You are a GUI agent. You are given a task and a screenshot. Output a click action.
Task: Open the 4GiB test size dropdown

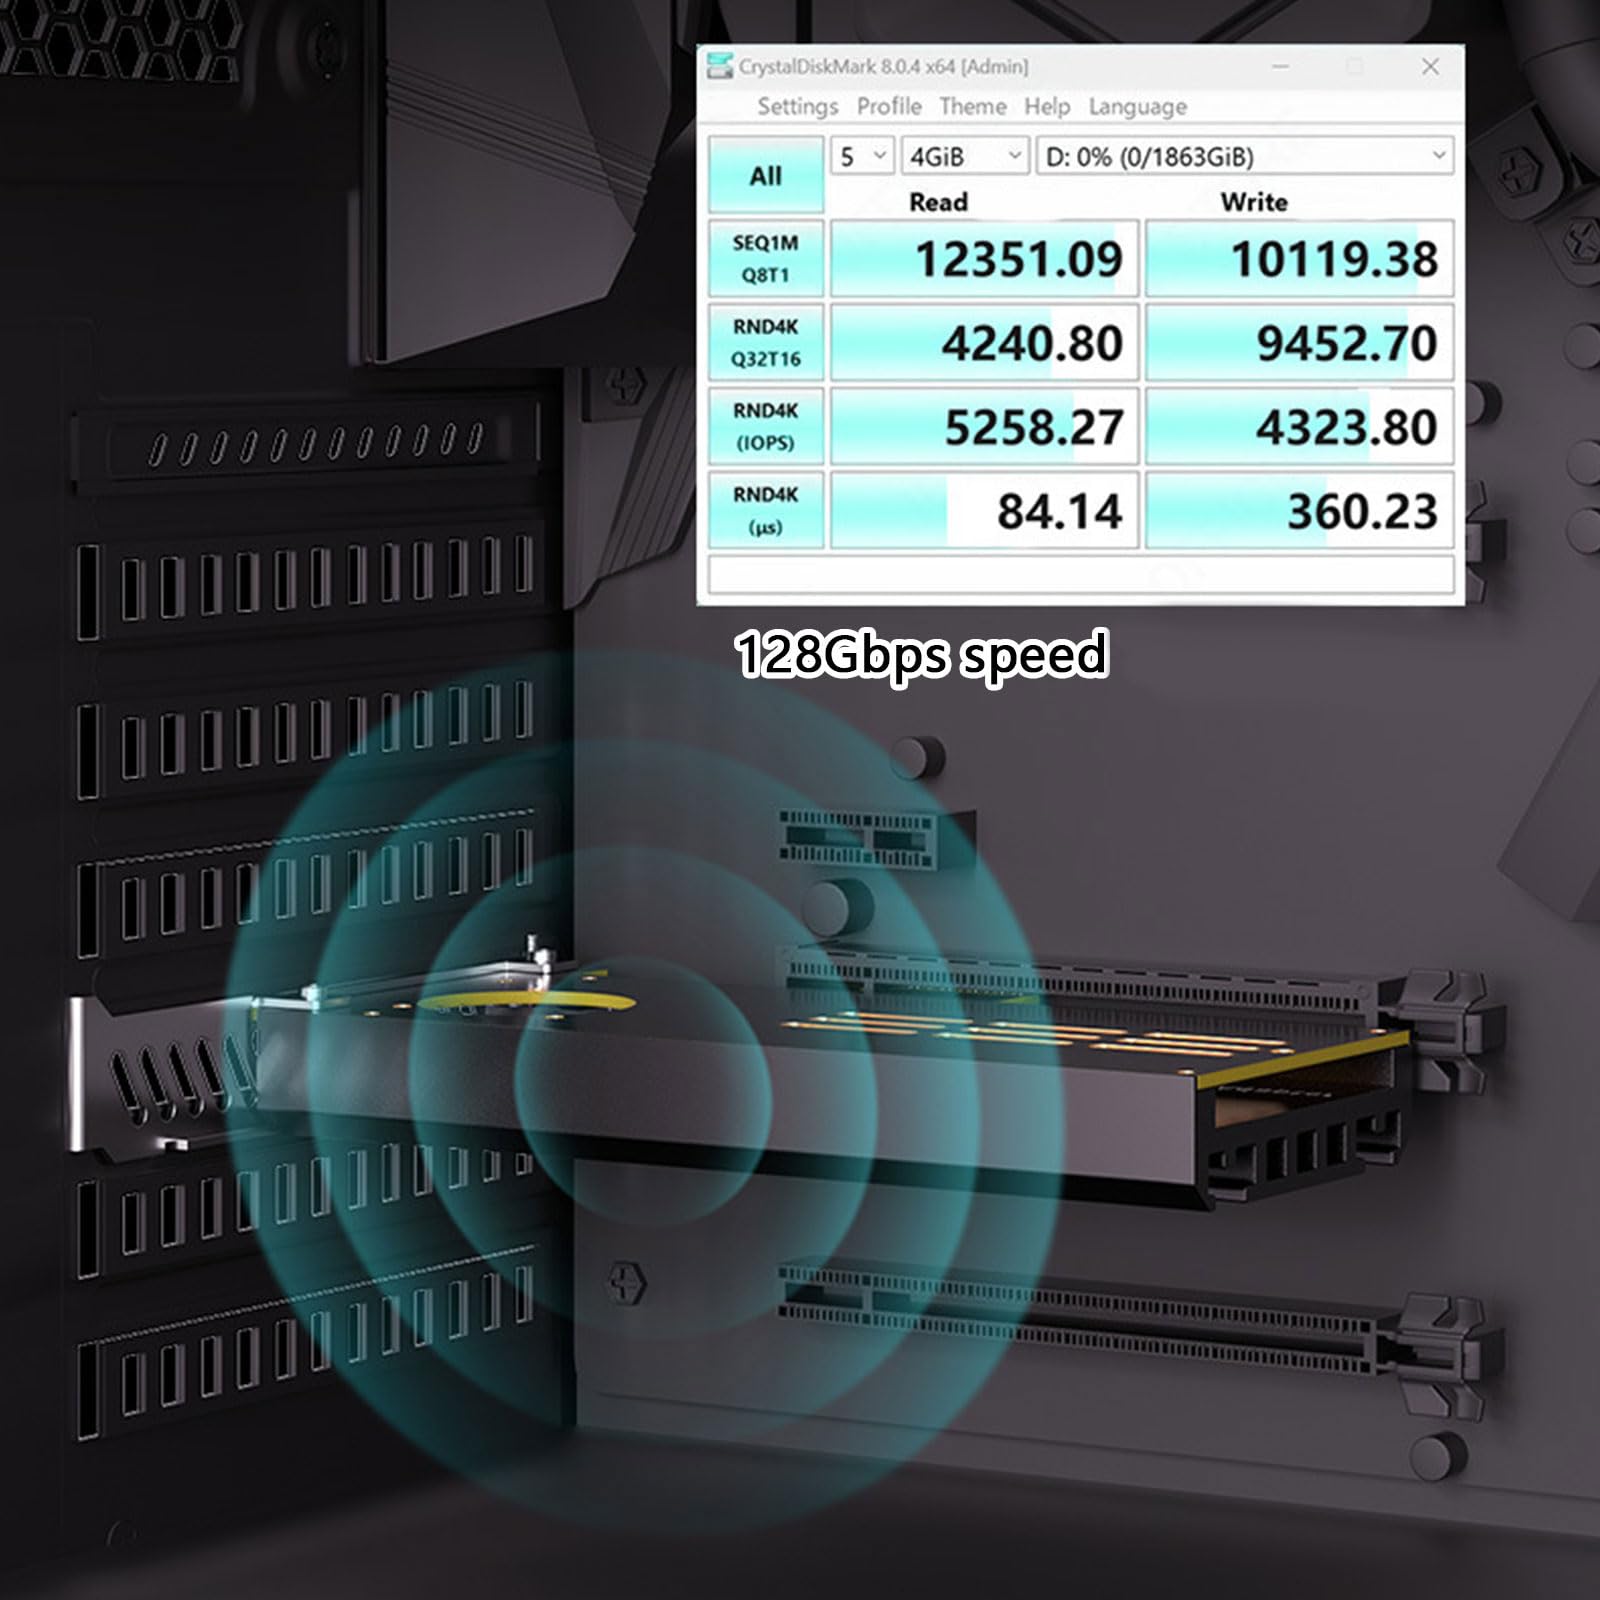point(962,156)
